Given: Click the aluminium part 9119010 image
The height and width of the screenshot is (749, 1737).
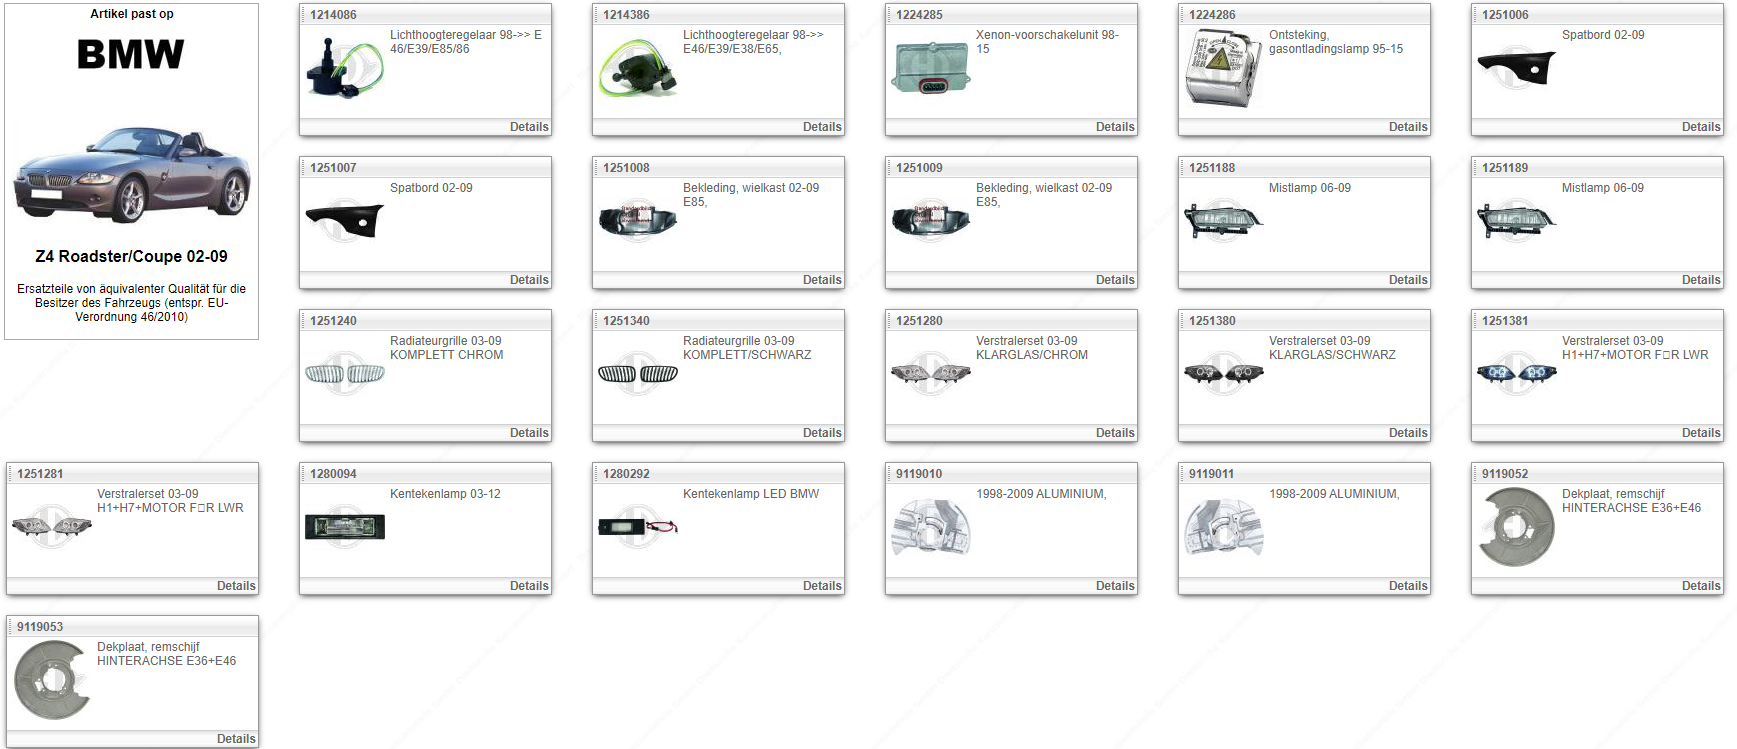Looking at the screenshot, I should [x=930, y=527].
